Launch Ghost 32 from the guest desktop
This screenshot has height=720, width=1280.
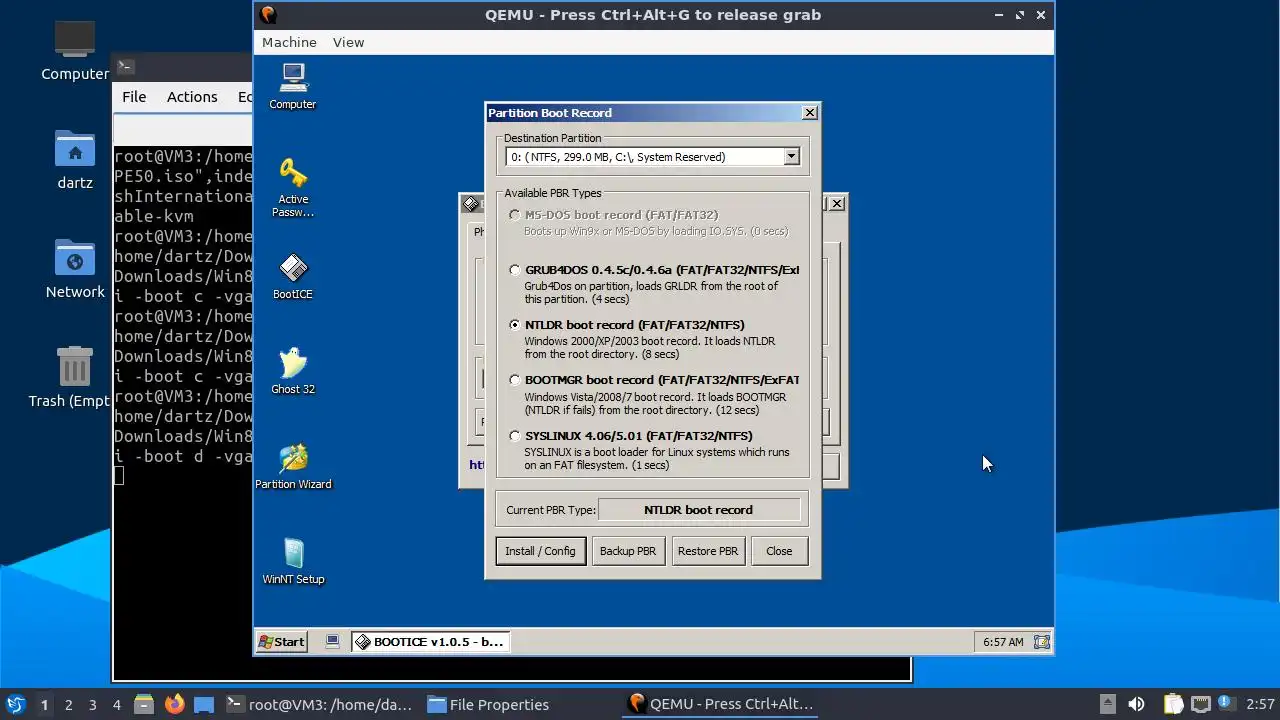pyautogui.click(x=293, y=371)
